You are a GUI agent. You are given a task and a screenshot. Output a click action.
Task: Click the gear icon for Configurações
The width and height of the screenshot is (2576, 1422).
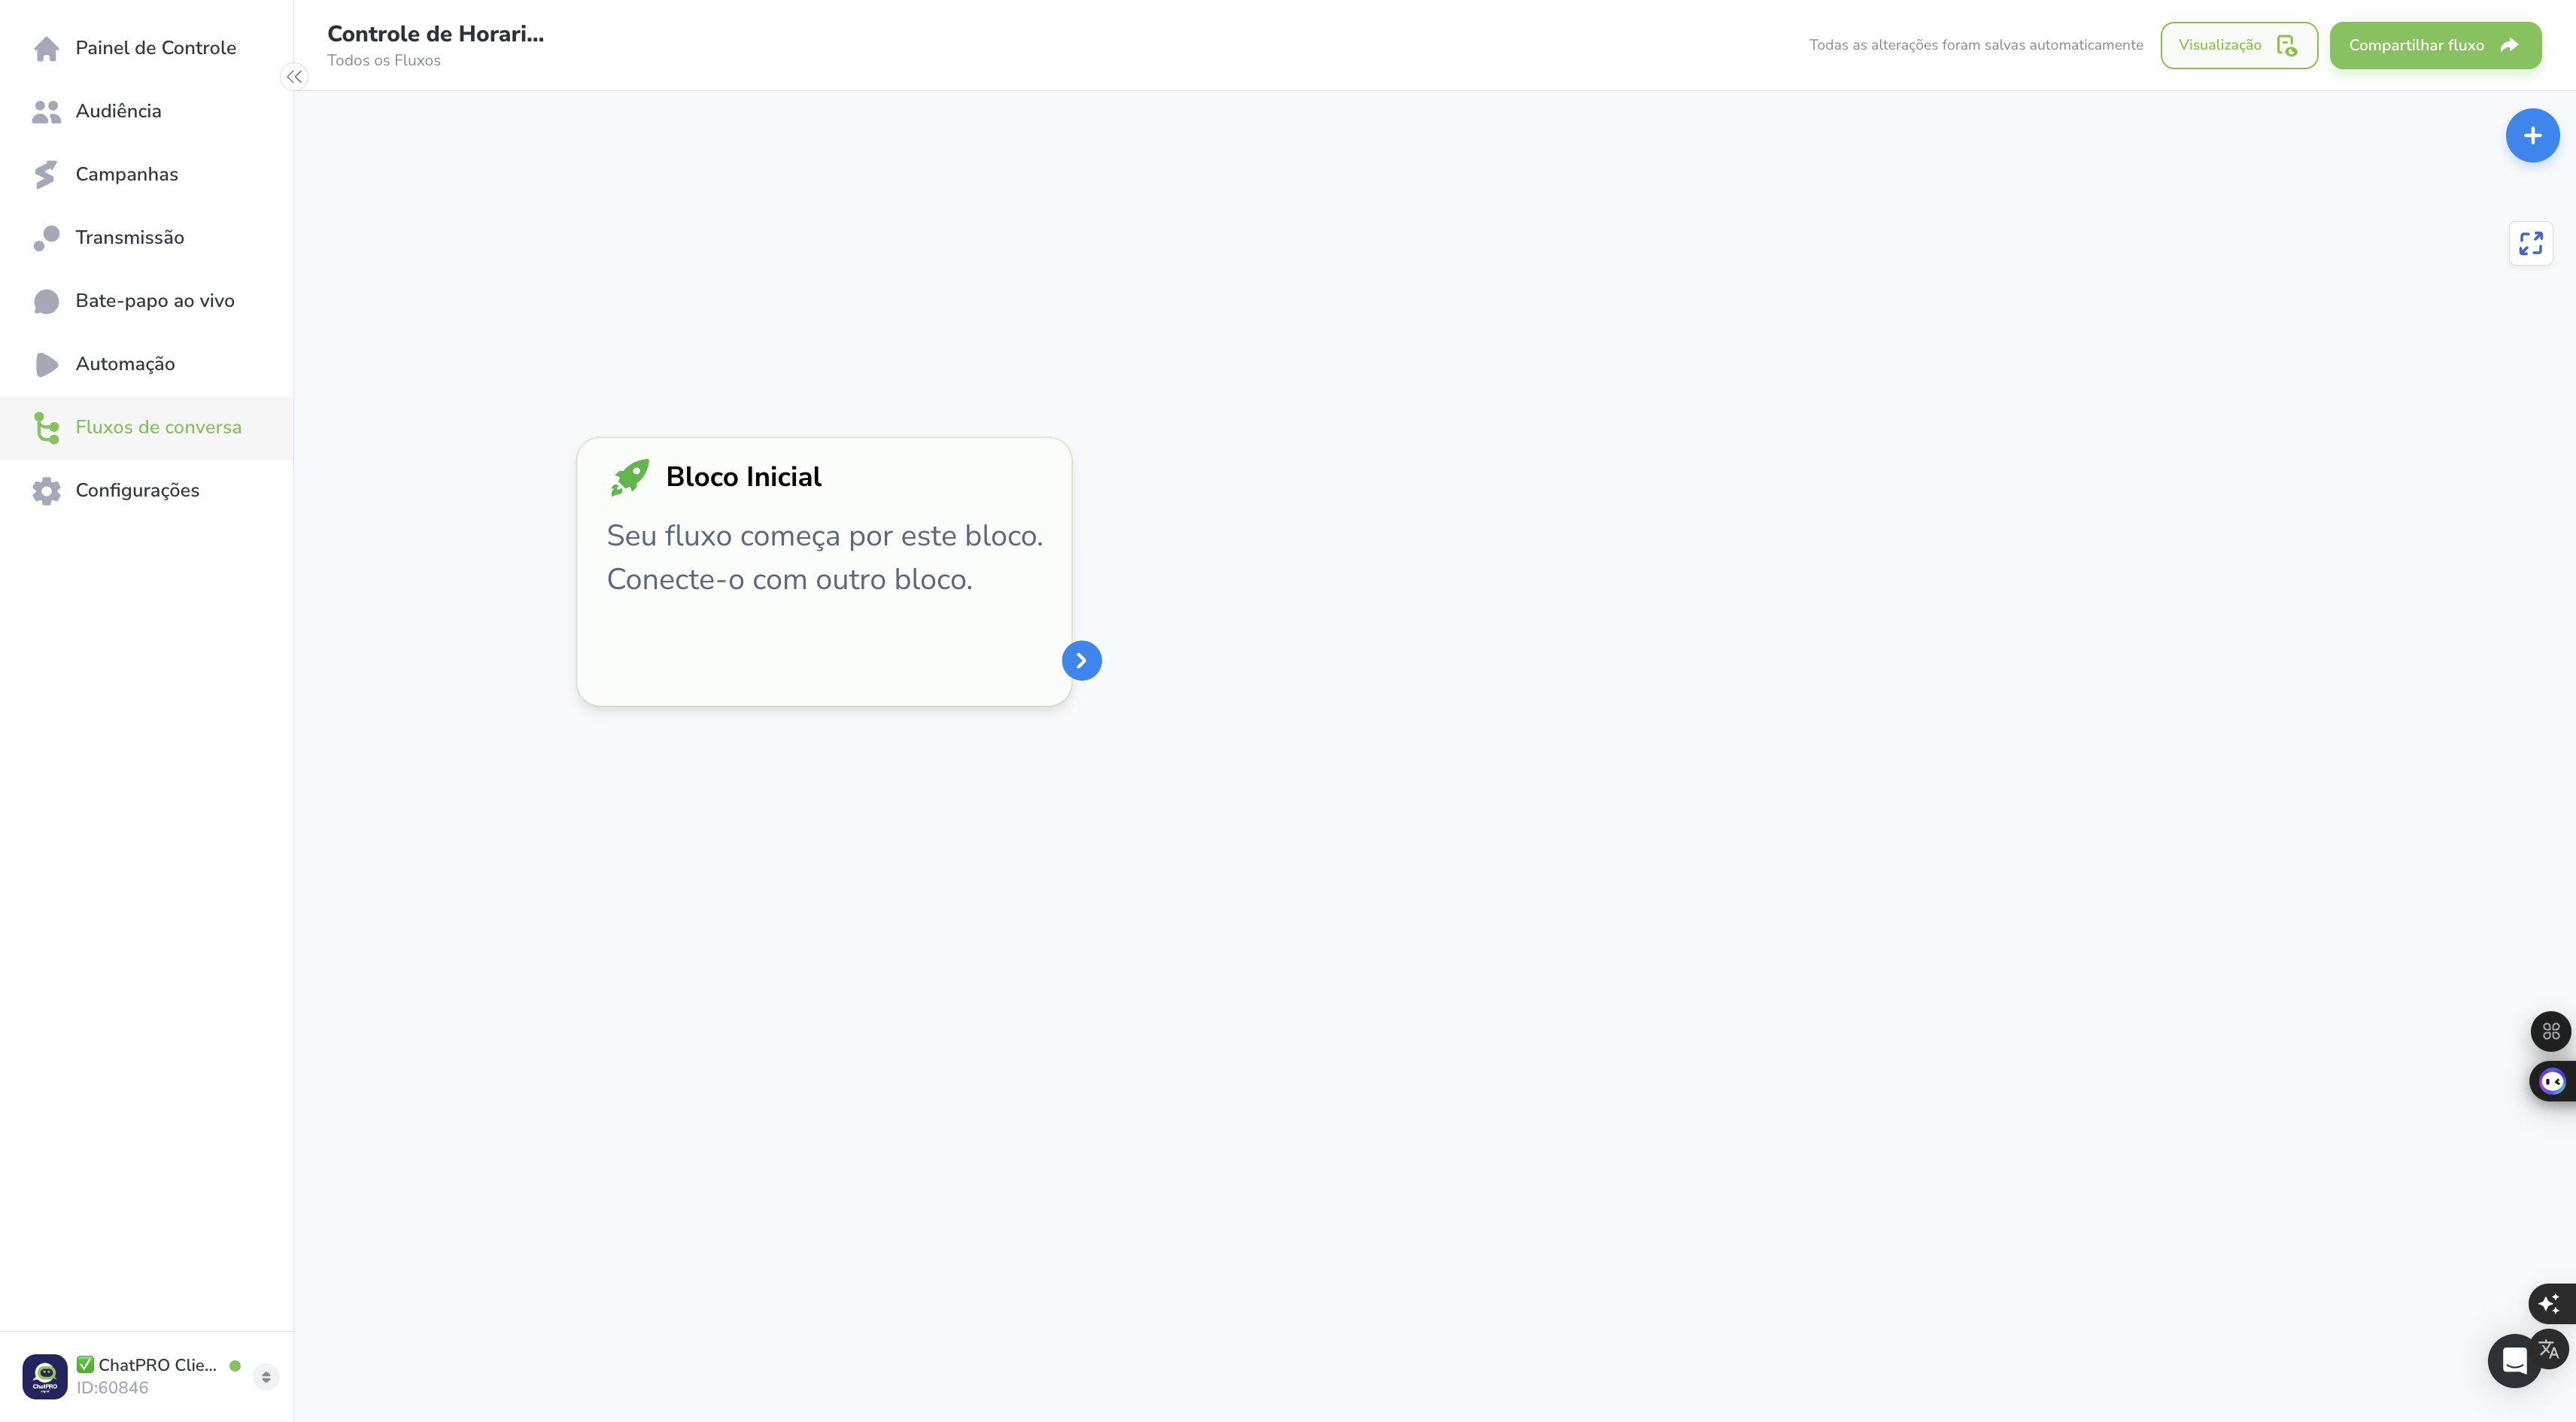pos(46,491)
